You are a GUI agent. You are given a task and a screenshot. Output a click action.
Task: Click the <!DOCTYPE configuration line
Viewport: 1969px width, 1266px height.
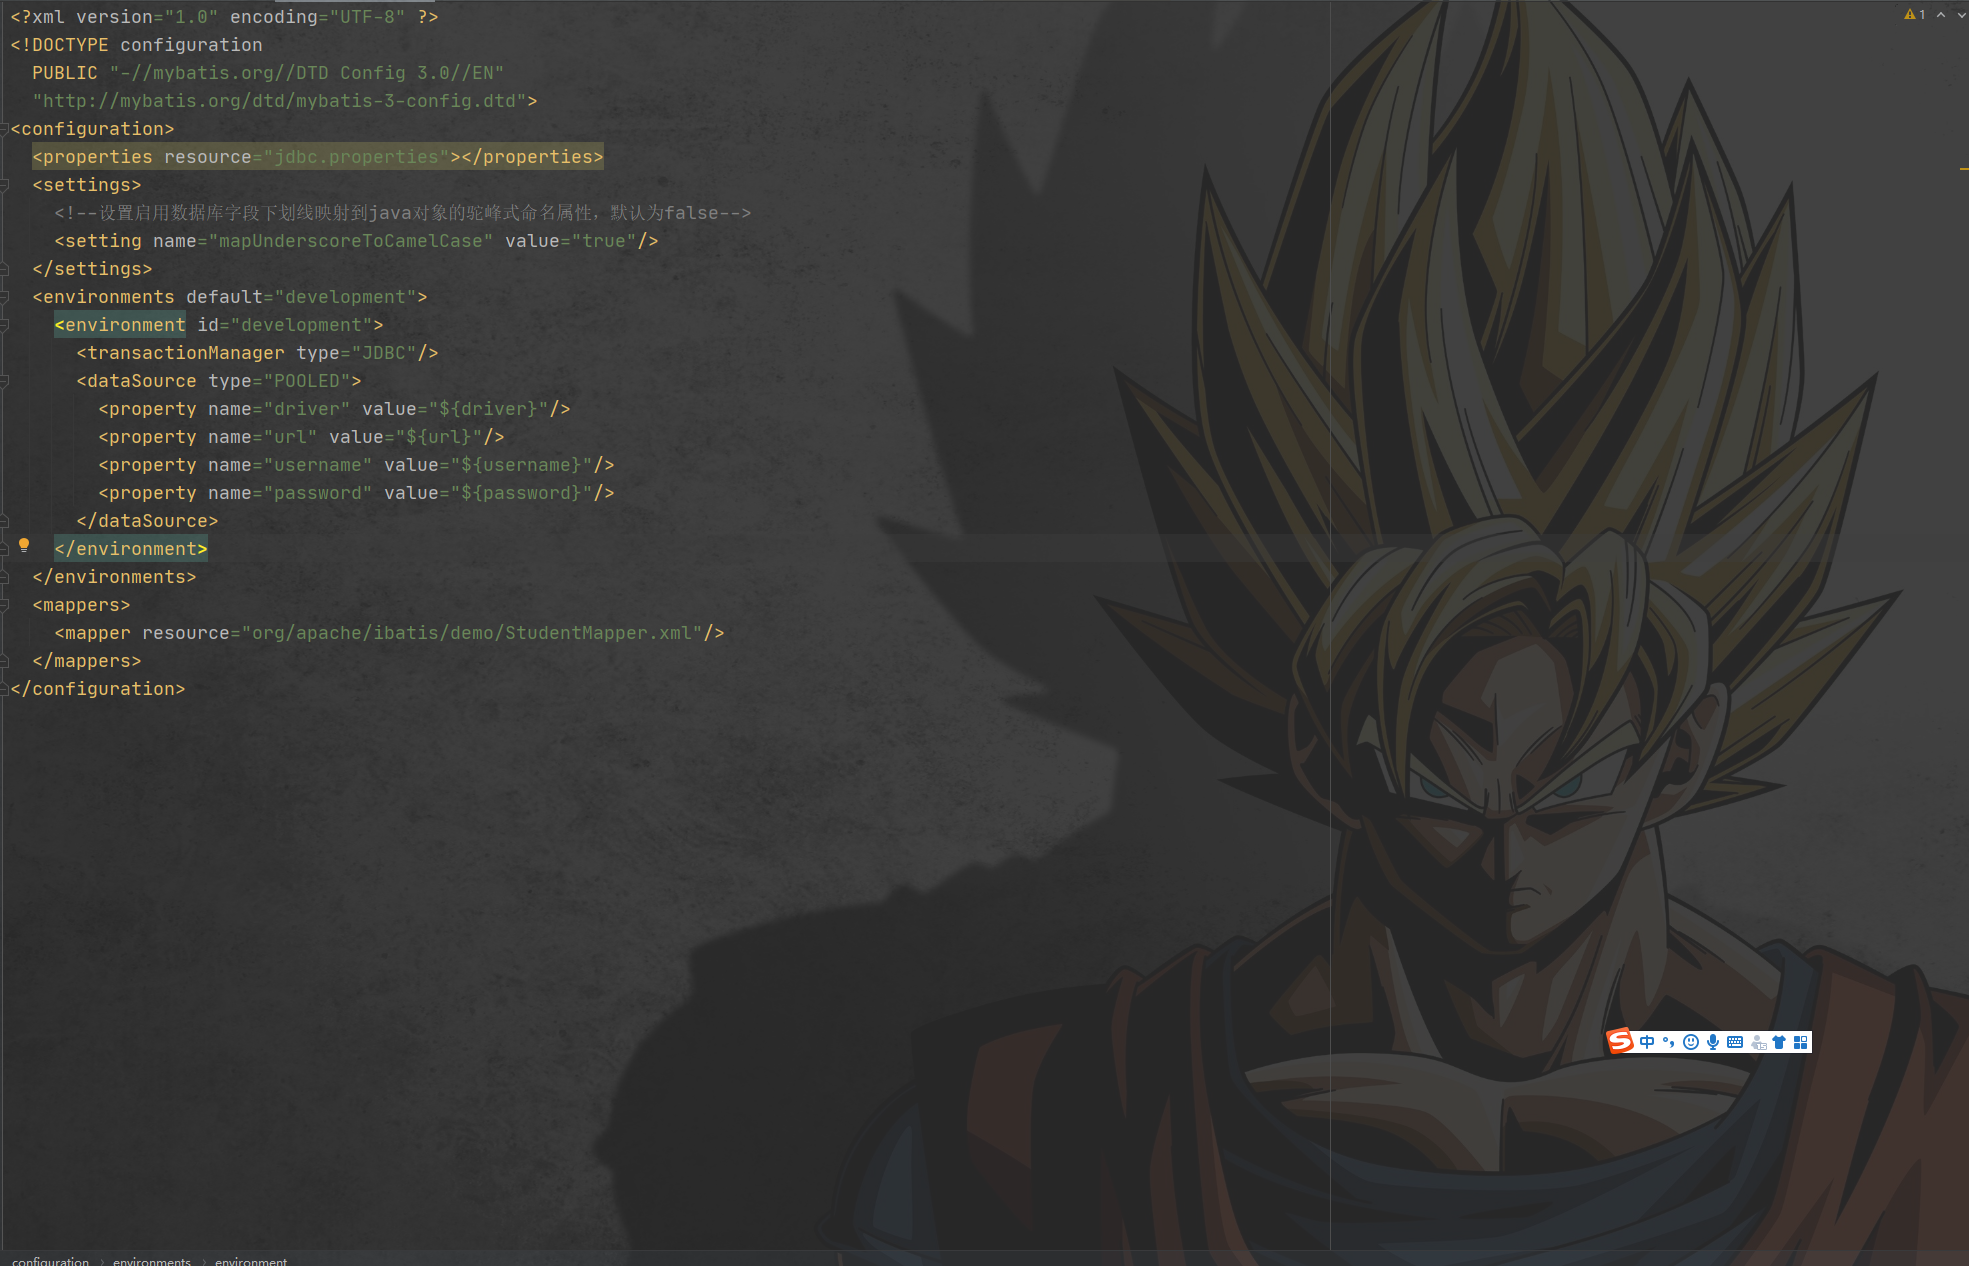pyautogui.click(x=136, y=45)
